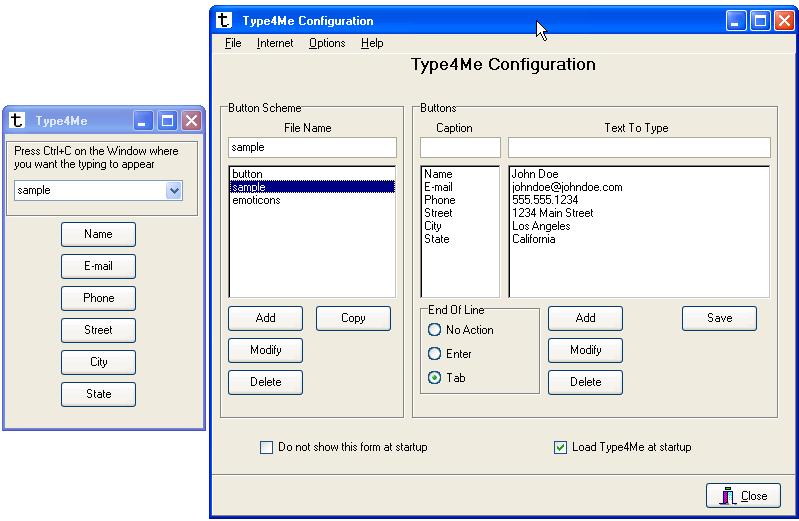Click the Caption input field

460,147
